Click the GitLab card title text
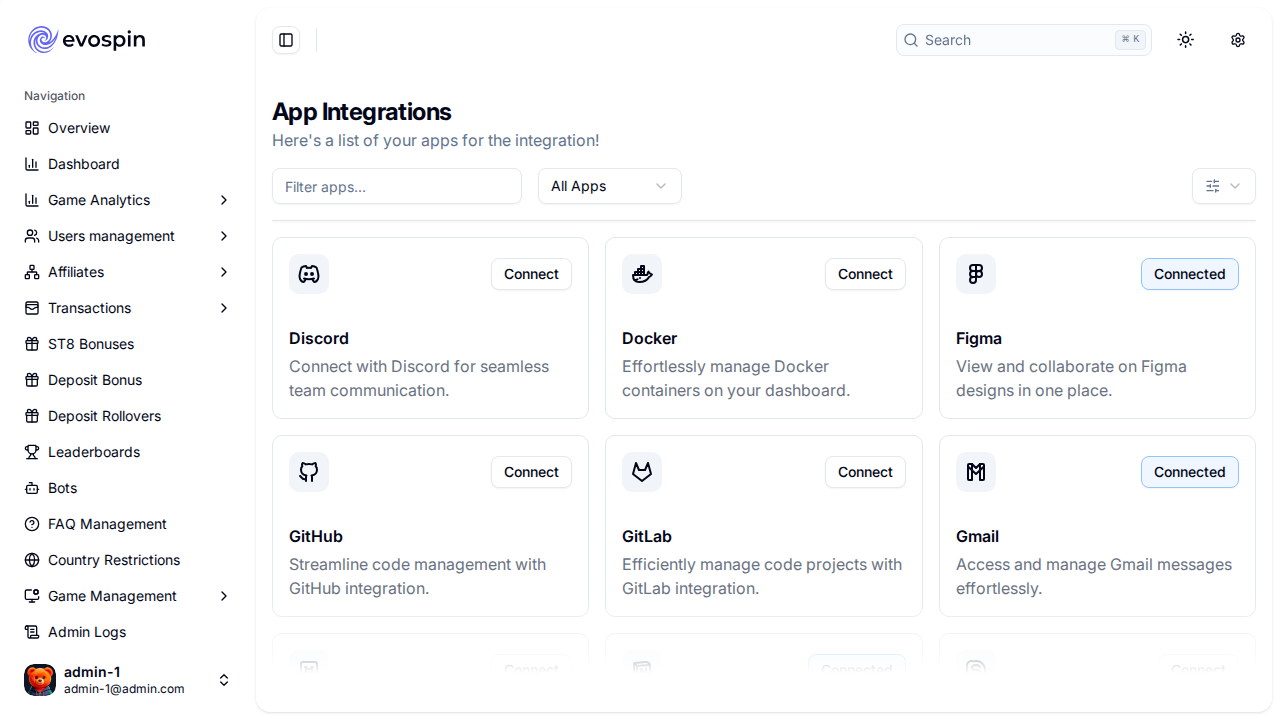Image resolution: width=1280 pixels, height=720 pixels. click(x=647, y=536)
